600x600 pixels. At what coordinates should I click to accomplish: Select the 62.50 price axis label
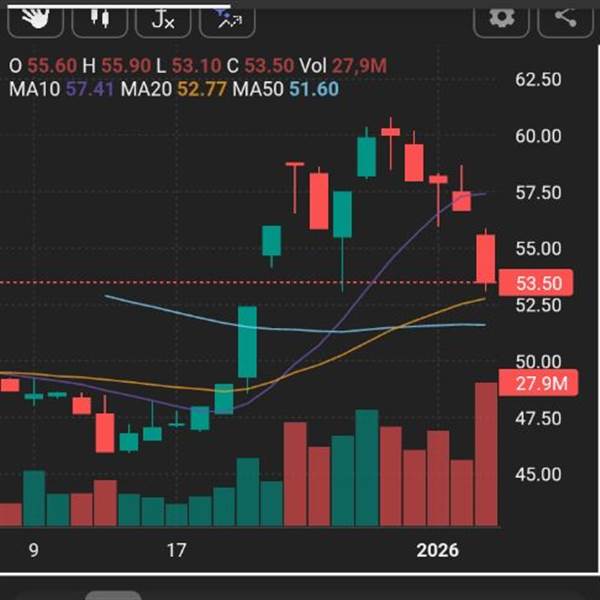tap(538, 80)
